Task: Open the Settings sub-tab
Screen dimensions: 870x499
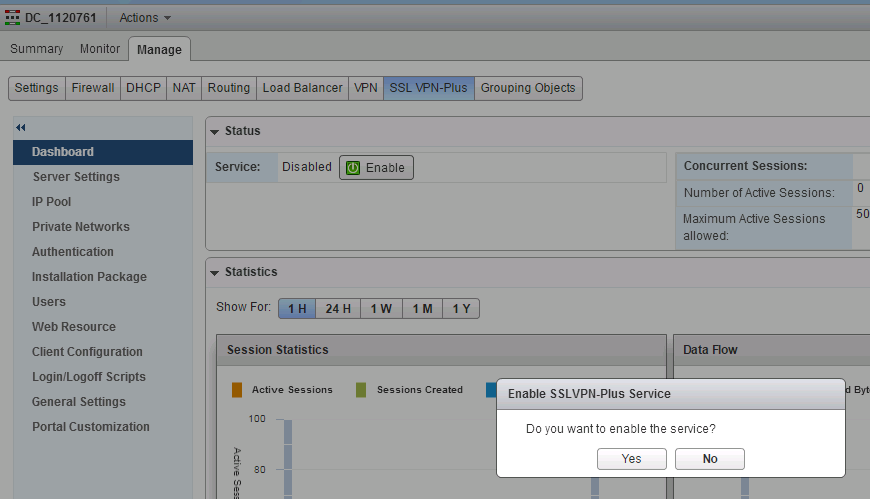Action: pyautogui.click(x=37, y=88)
